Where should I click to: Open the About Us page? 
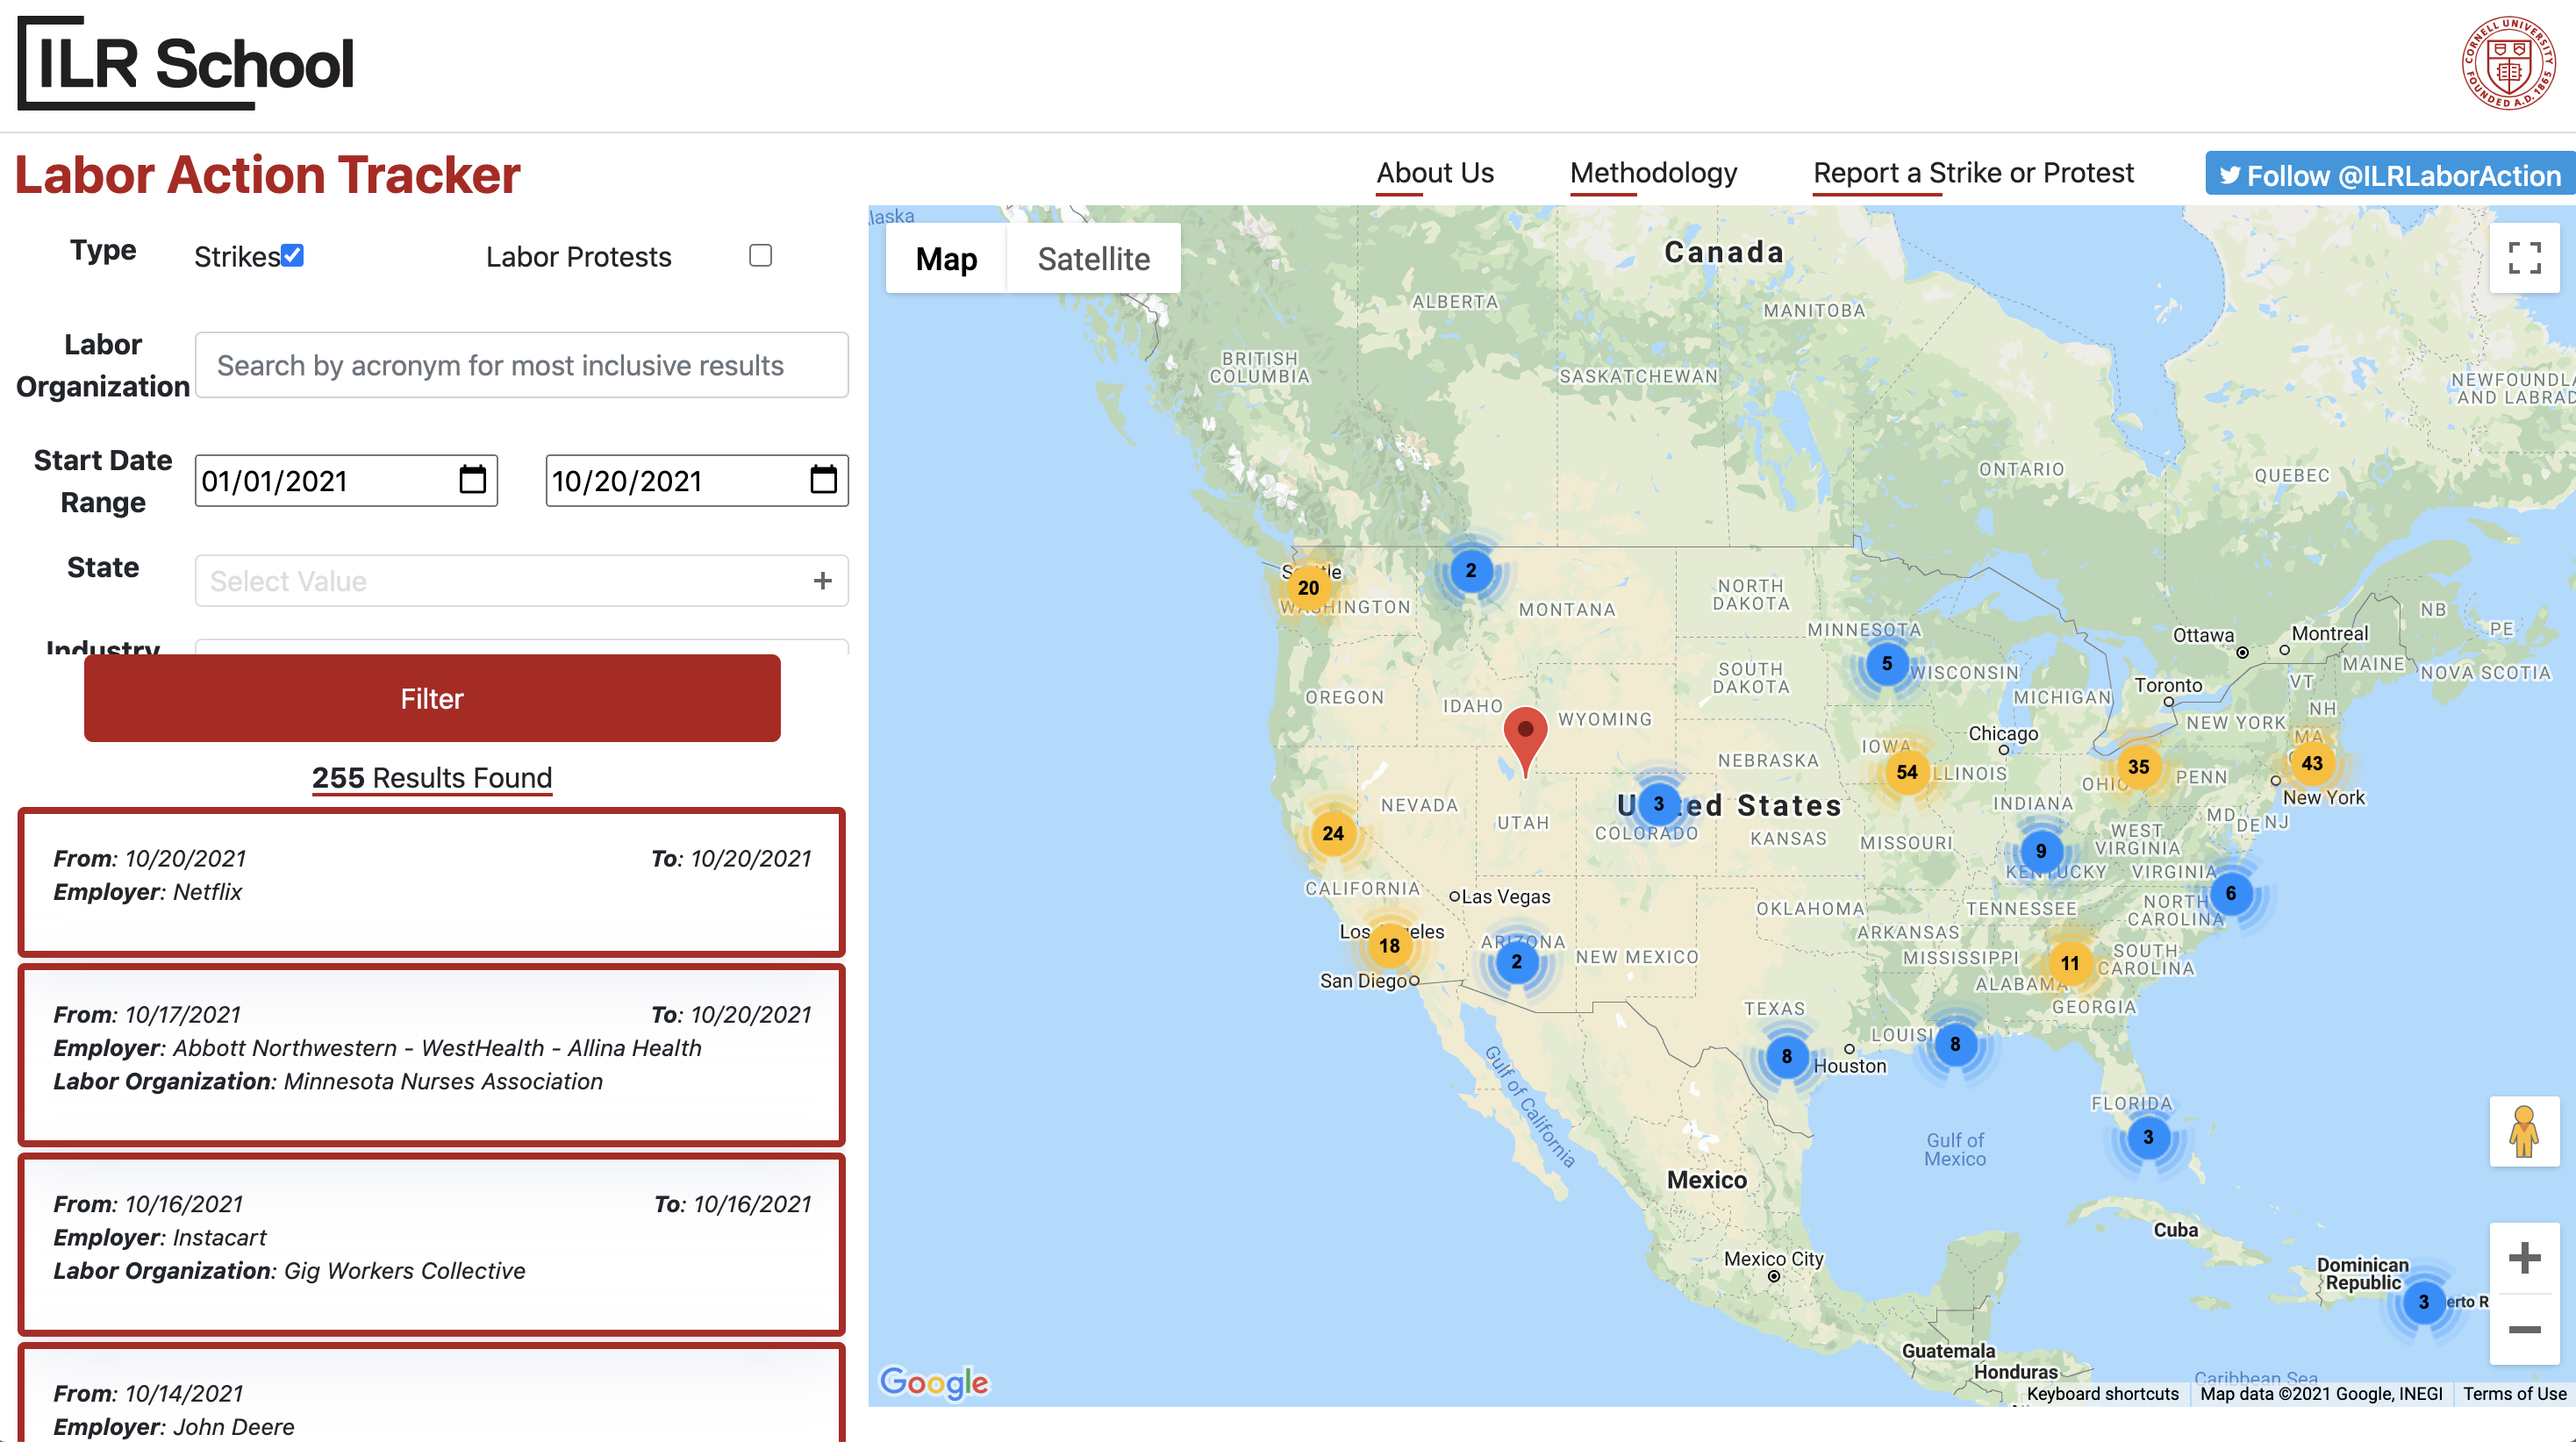coord(1434,173)
